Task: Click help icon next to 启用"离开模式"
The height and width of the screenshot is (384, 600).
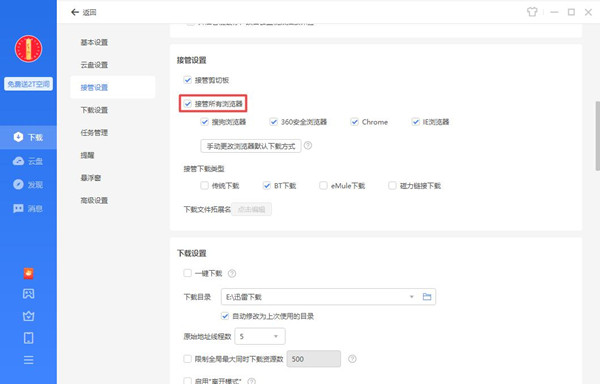Action: [x=251, y=381]
